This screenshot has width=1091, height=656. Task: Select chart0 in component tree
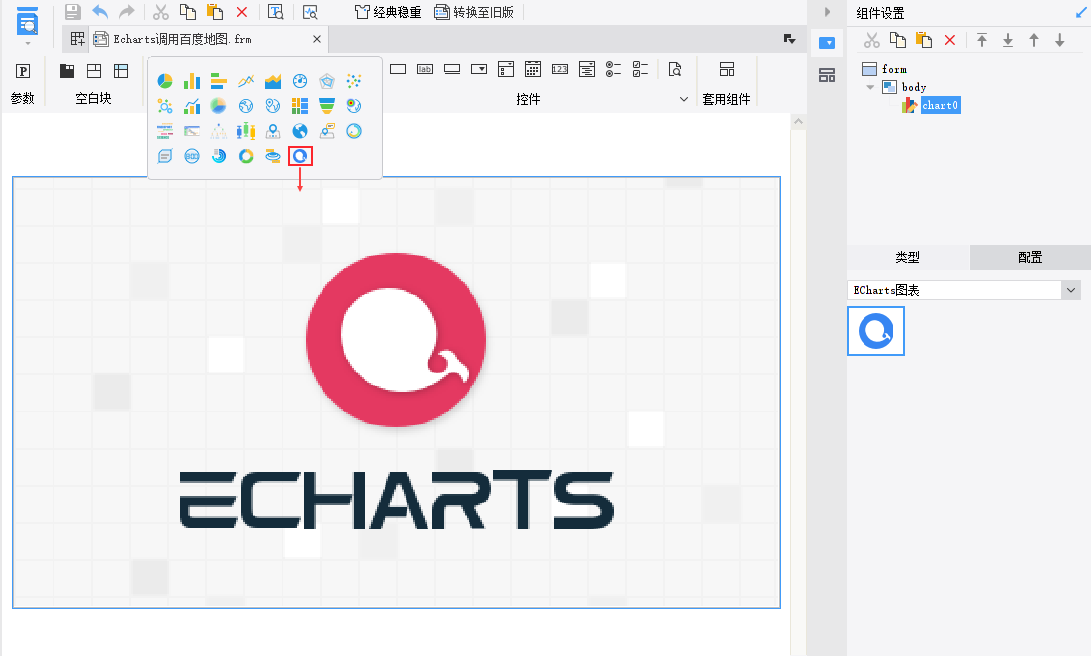[940, 105]
